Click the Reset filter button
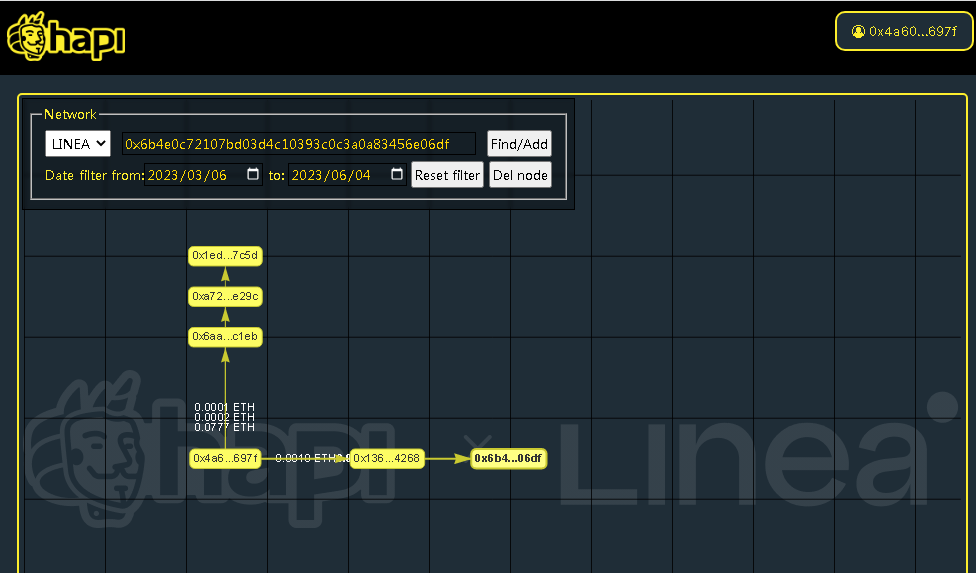 448,175
